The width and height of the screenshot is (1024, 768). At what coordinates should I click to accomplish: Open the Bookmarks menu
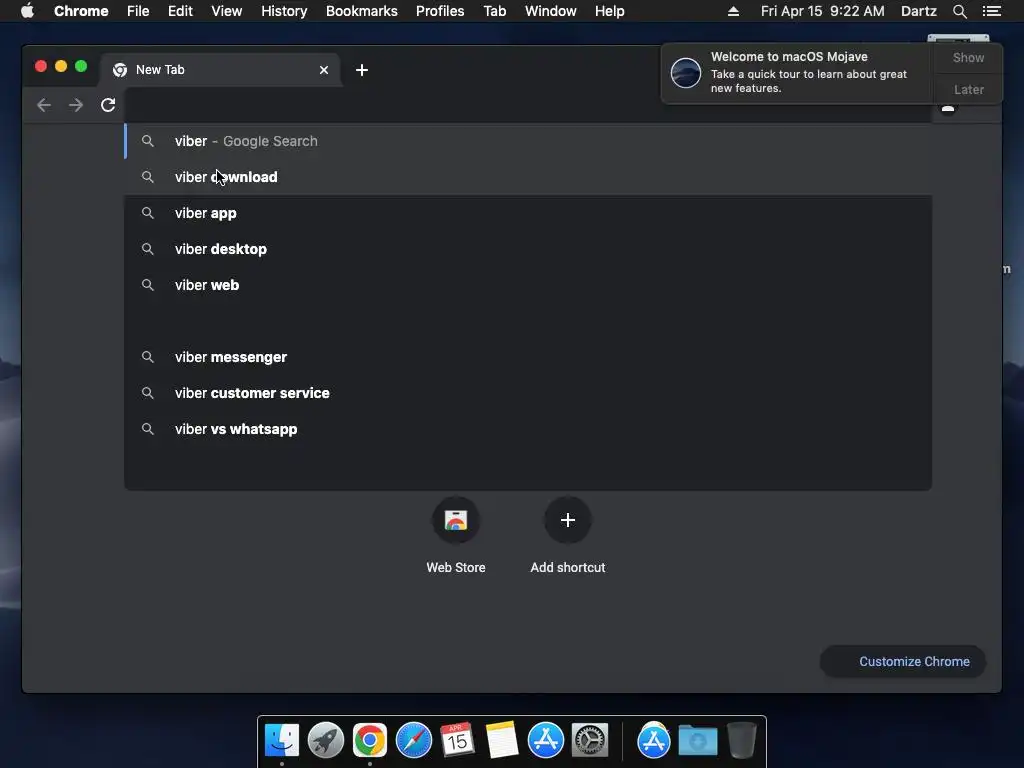361,11
